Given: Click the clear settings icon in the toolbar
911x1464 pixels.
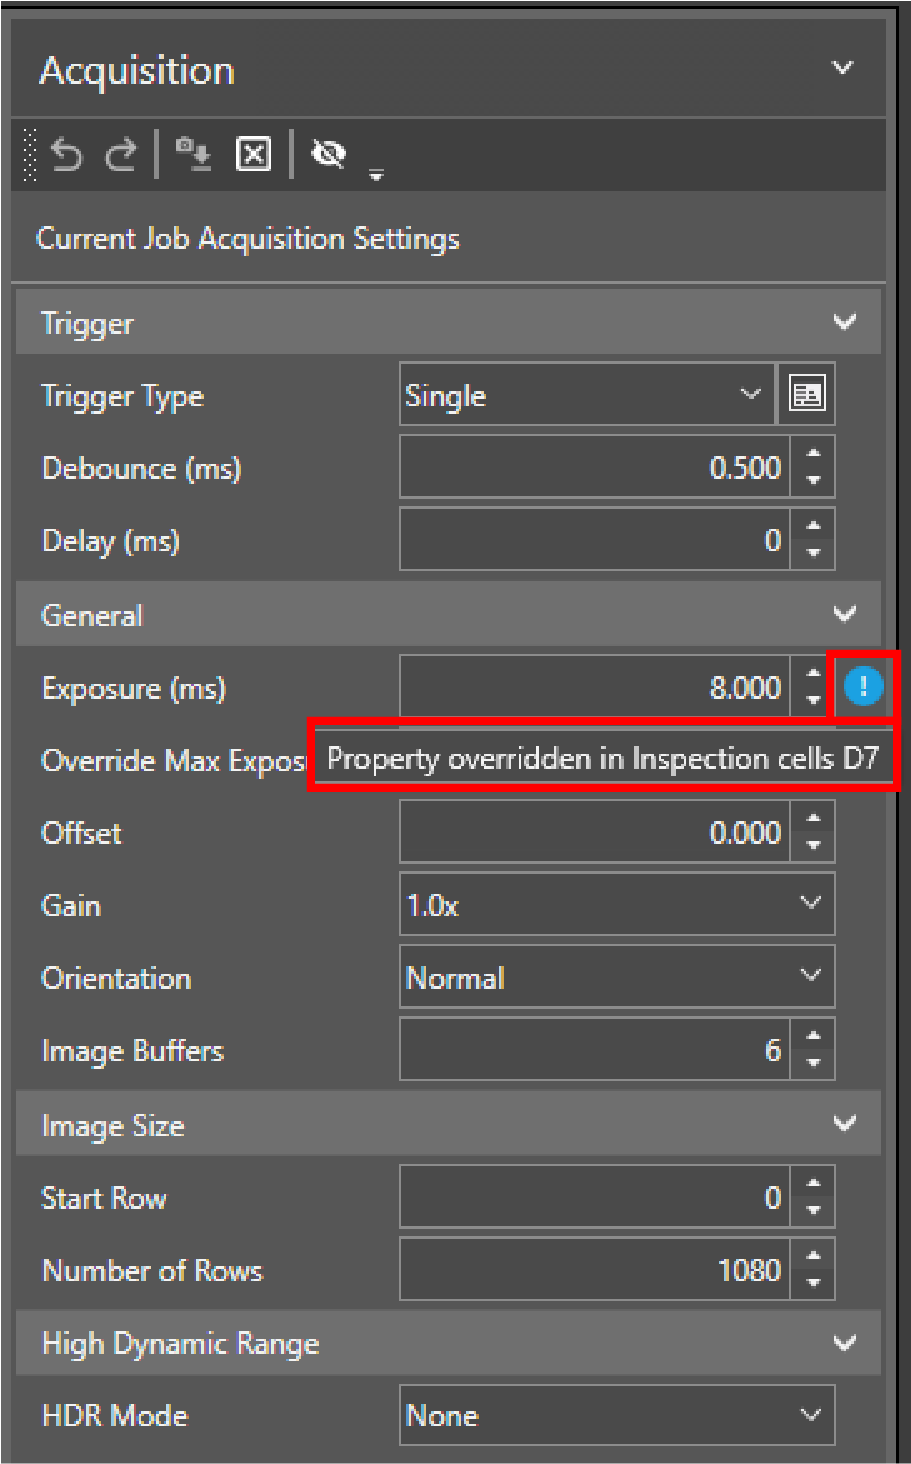Looking at the screenshot, I should pos(252,155).
